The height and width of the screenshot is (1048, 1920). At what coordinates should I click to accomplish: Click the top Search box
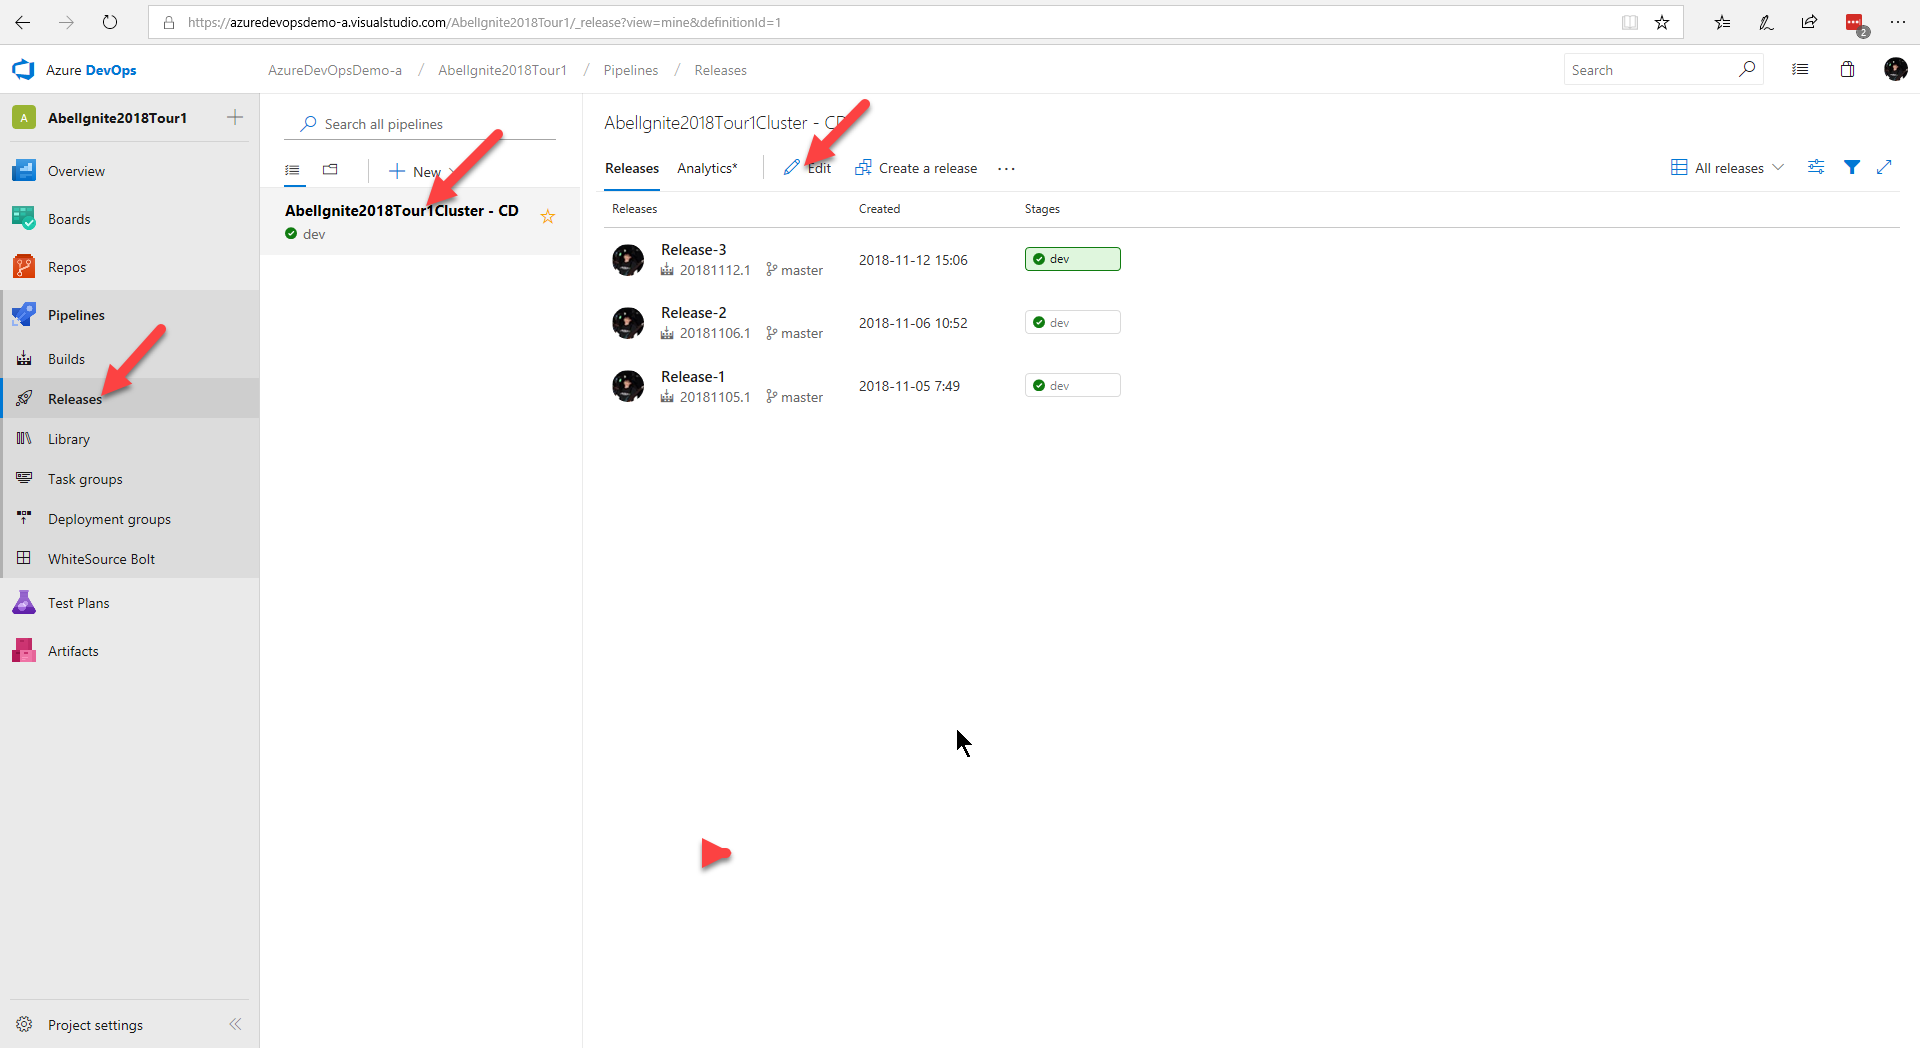1663,69
